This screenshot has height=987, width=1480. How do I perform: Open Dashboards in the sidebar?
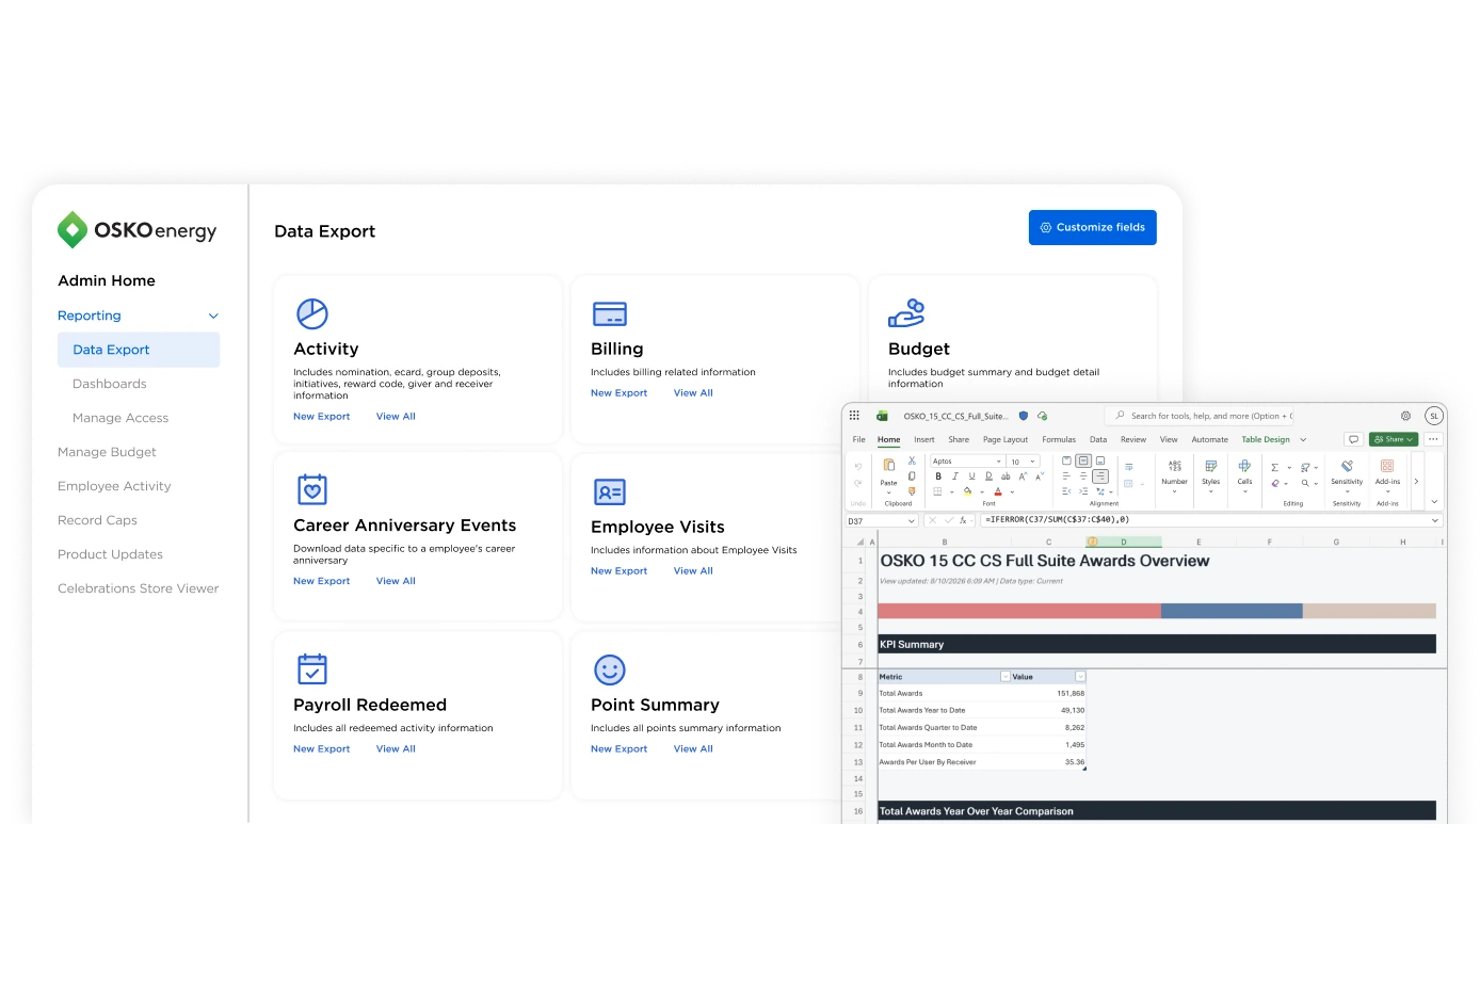coord(109,384)
